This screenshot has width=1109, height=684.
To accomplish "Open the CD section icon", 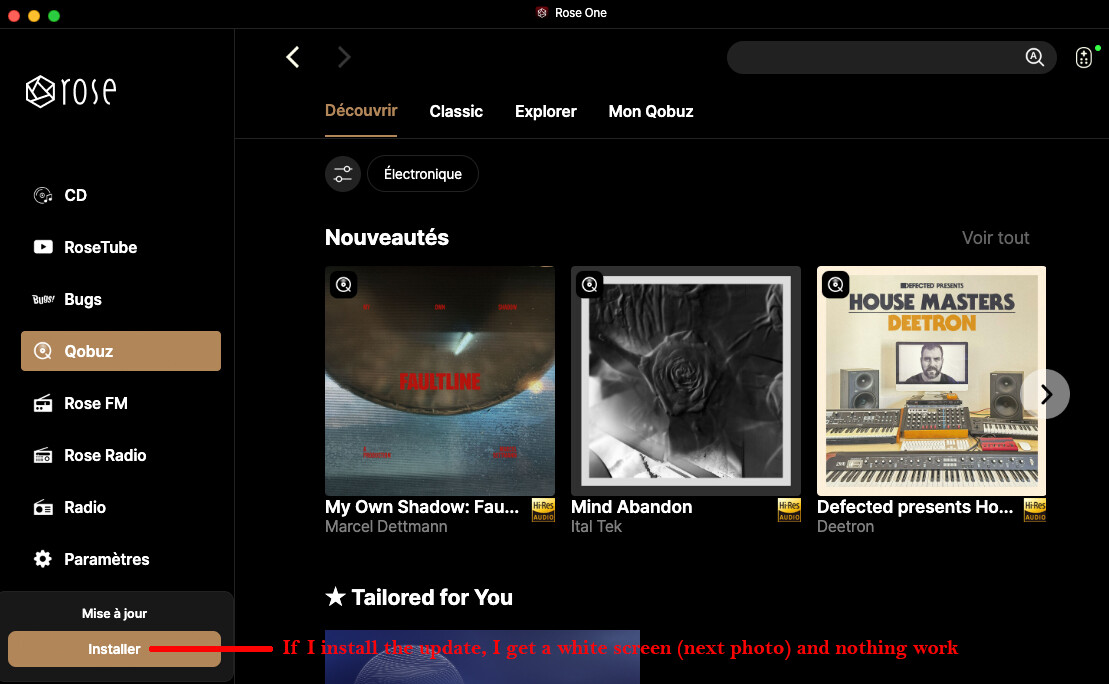I will tap(43, 195).
